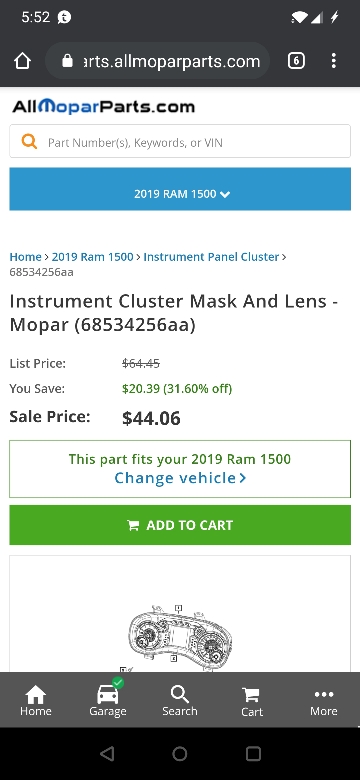The image size is (360, 780).
Task: Open Instrument Panel Cluster breadcrumb
Action: point(211,257)
